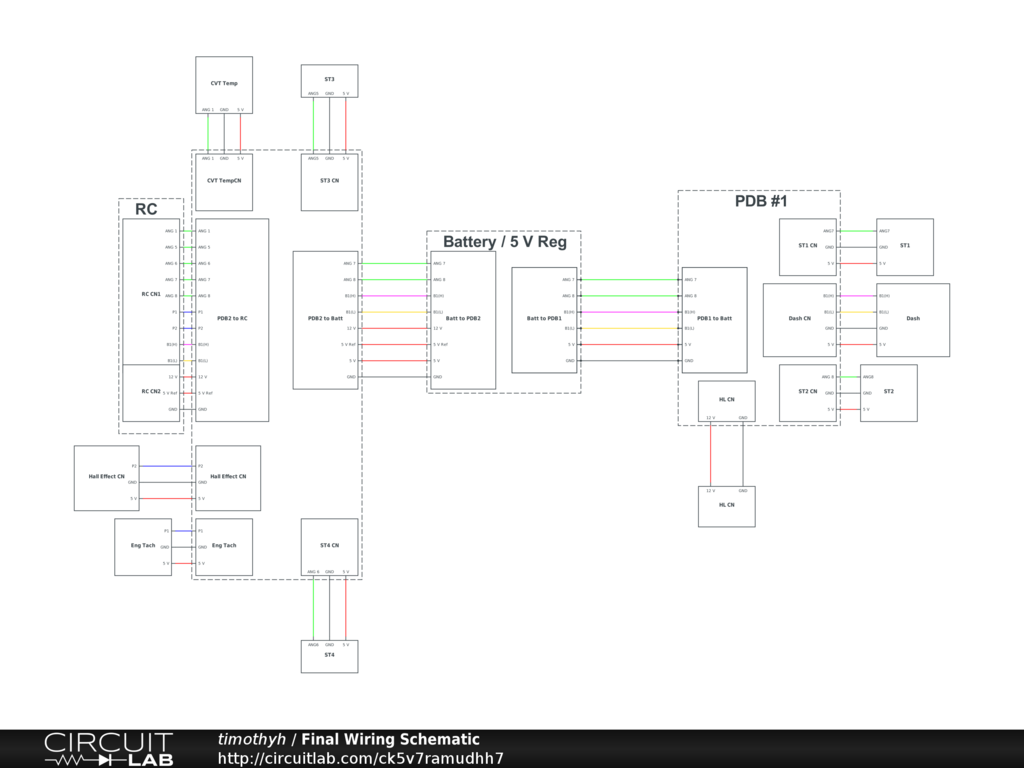1024x768 pixels.
Task: Select the RC CN1 connector block
Action: 150,294
